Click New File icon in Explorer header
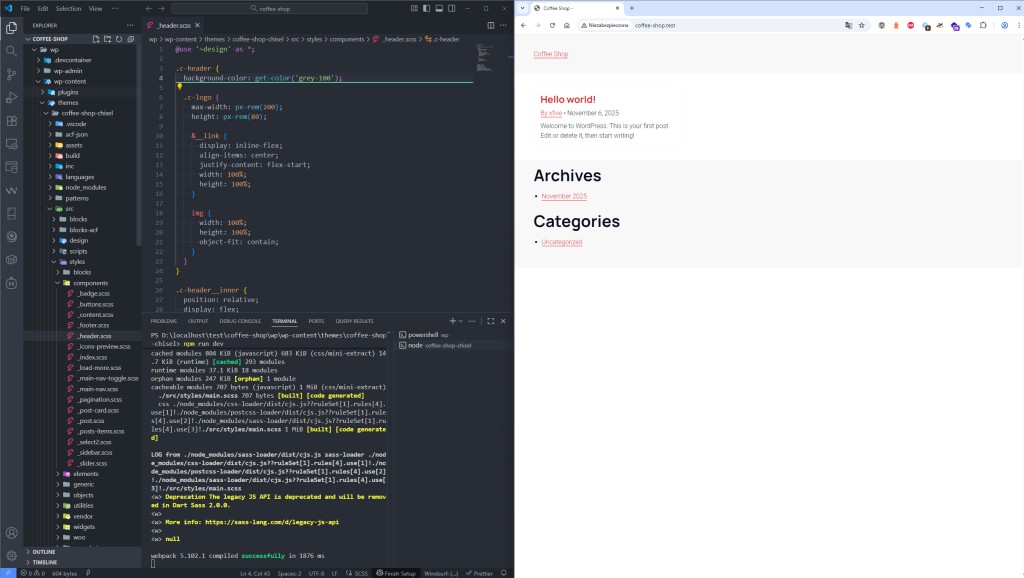Image resolution: width=1024 pixels, height=578 pixels. click(96, 39)
